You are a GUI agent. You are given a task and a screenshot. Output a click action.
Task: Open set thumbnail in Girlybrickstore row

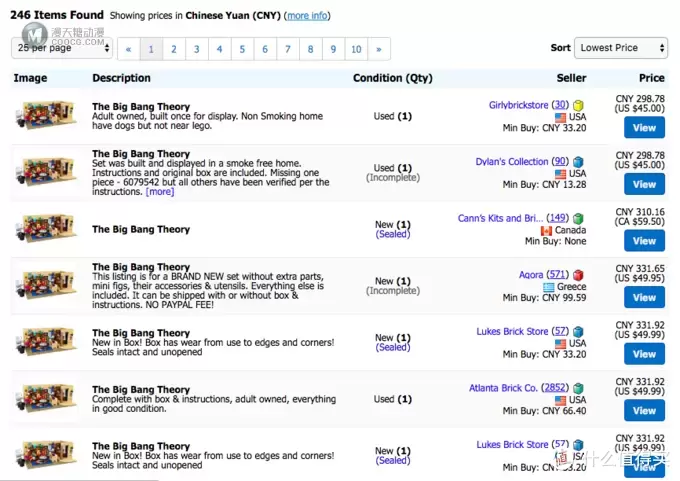tap(46, 115)
